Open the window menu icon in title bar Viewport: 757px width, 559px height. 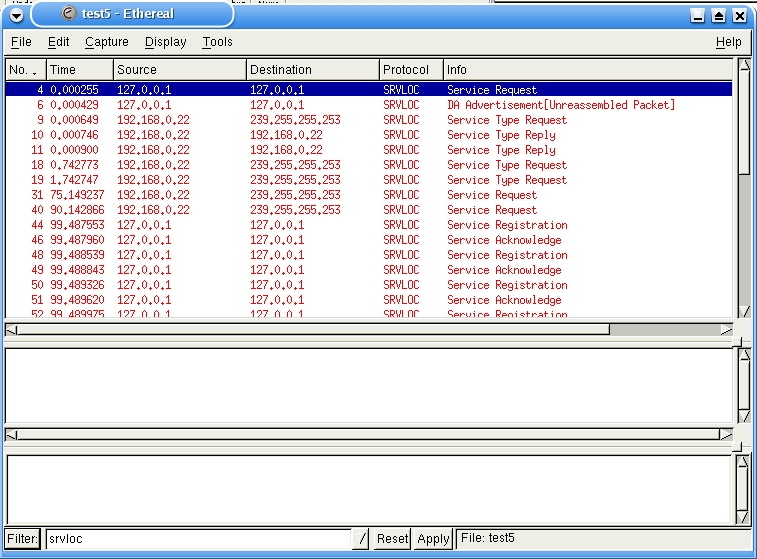tap(17, 15)
